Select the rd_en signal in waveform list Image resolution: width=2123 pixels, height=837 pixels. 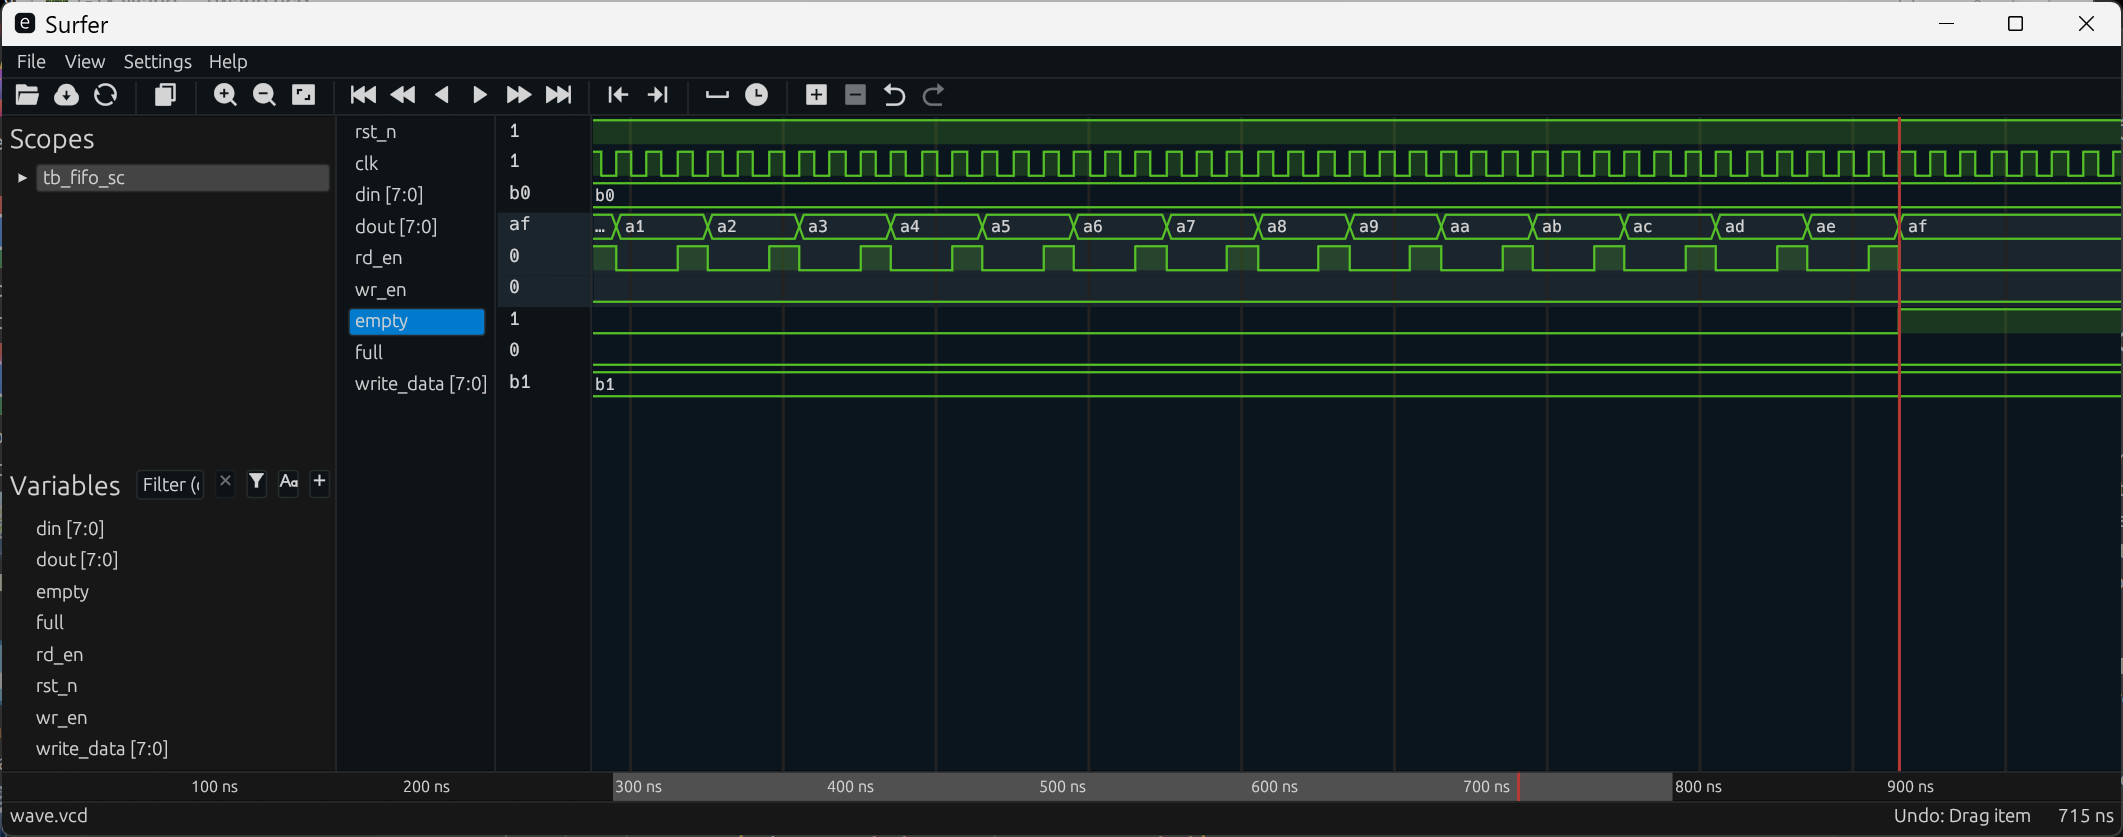(x=378, y=258)
